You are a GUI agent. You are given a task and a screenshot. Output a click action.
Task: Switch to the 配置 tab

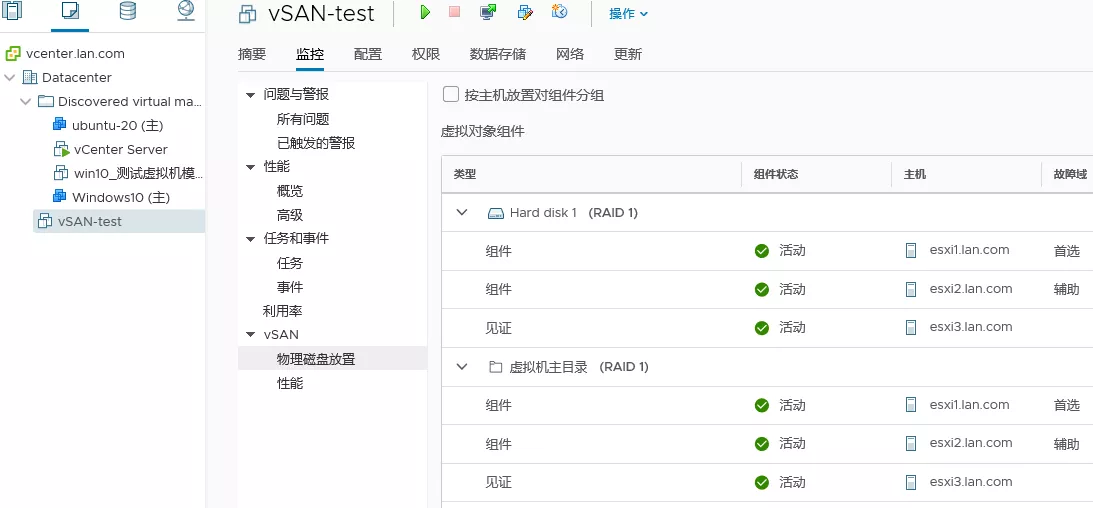pyautogui.click(x=368, y=54)
